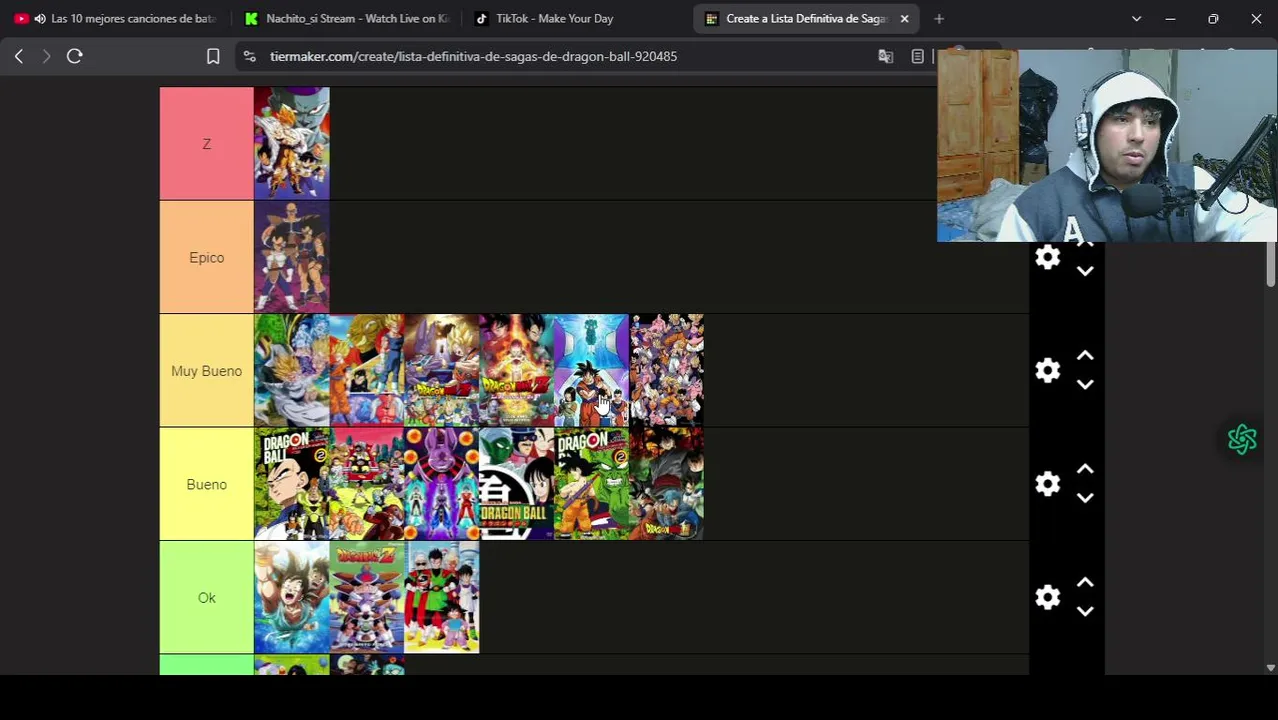
Task: Select second image in Bueno row
Action: point(367,484)
